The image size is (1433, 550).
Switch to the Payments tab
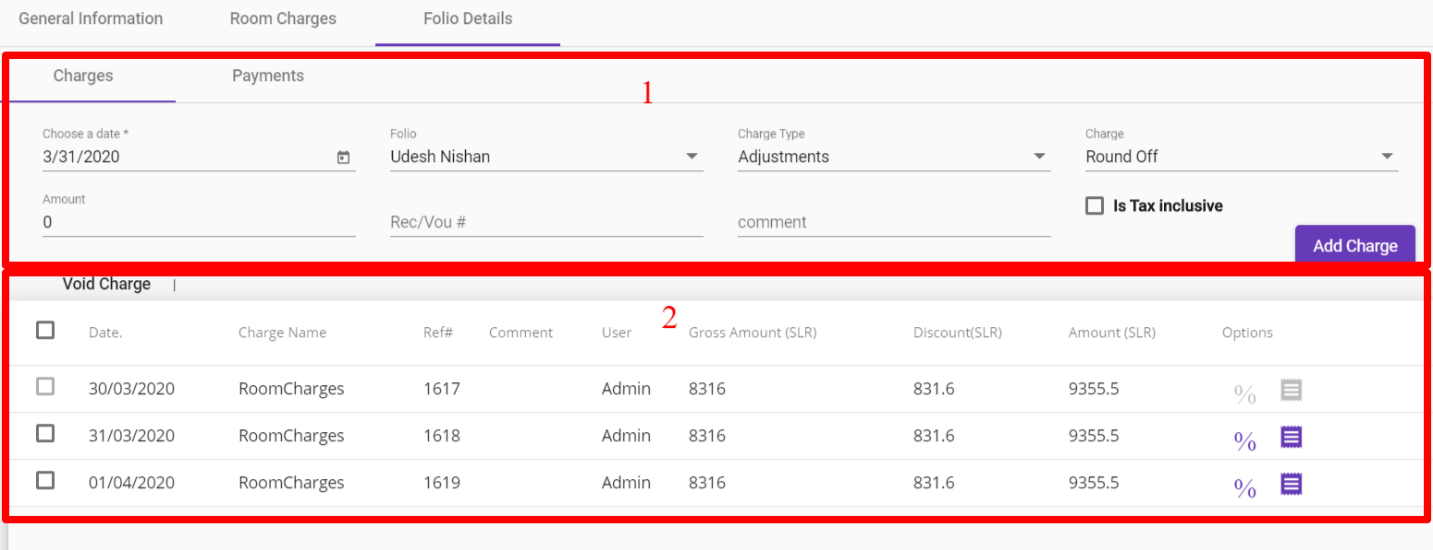coord(268,76)
